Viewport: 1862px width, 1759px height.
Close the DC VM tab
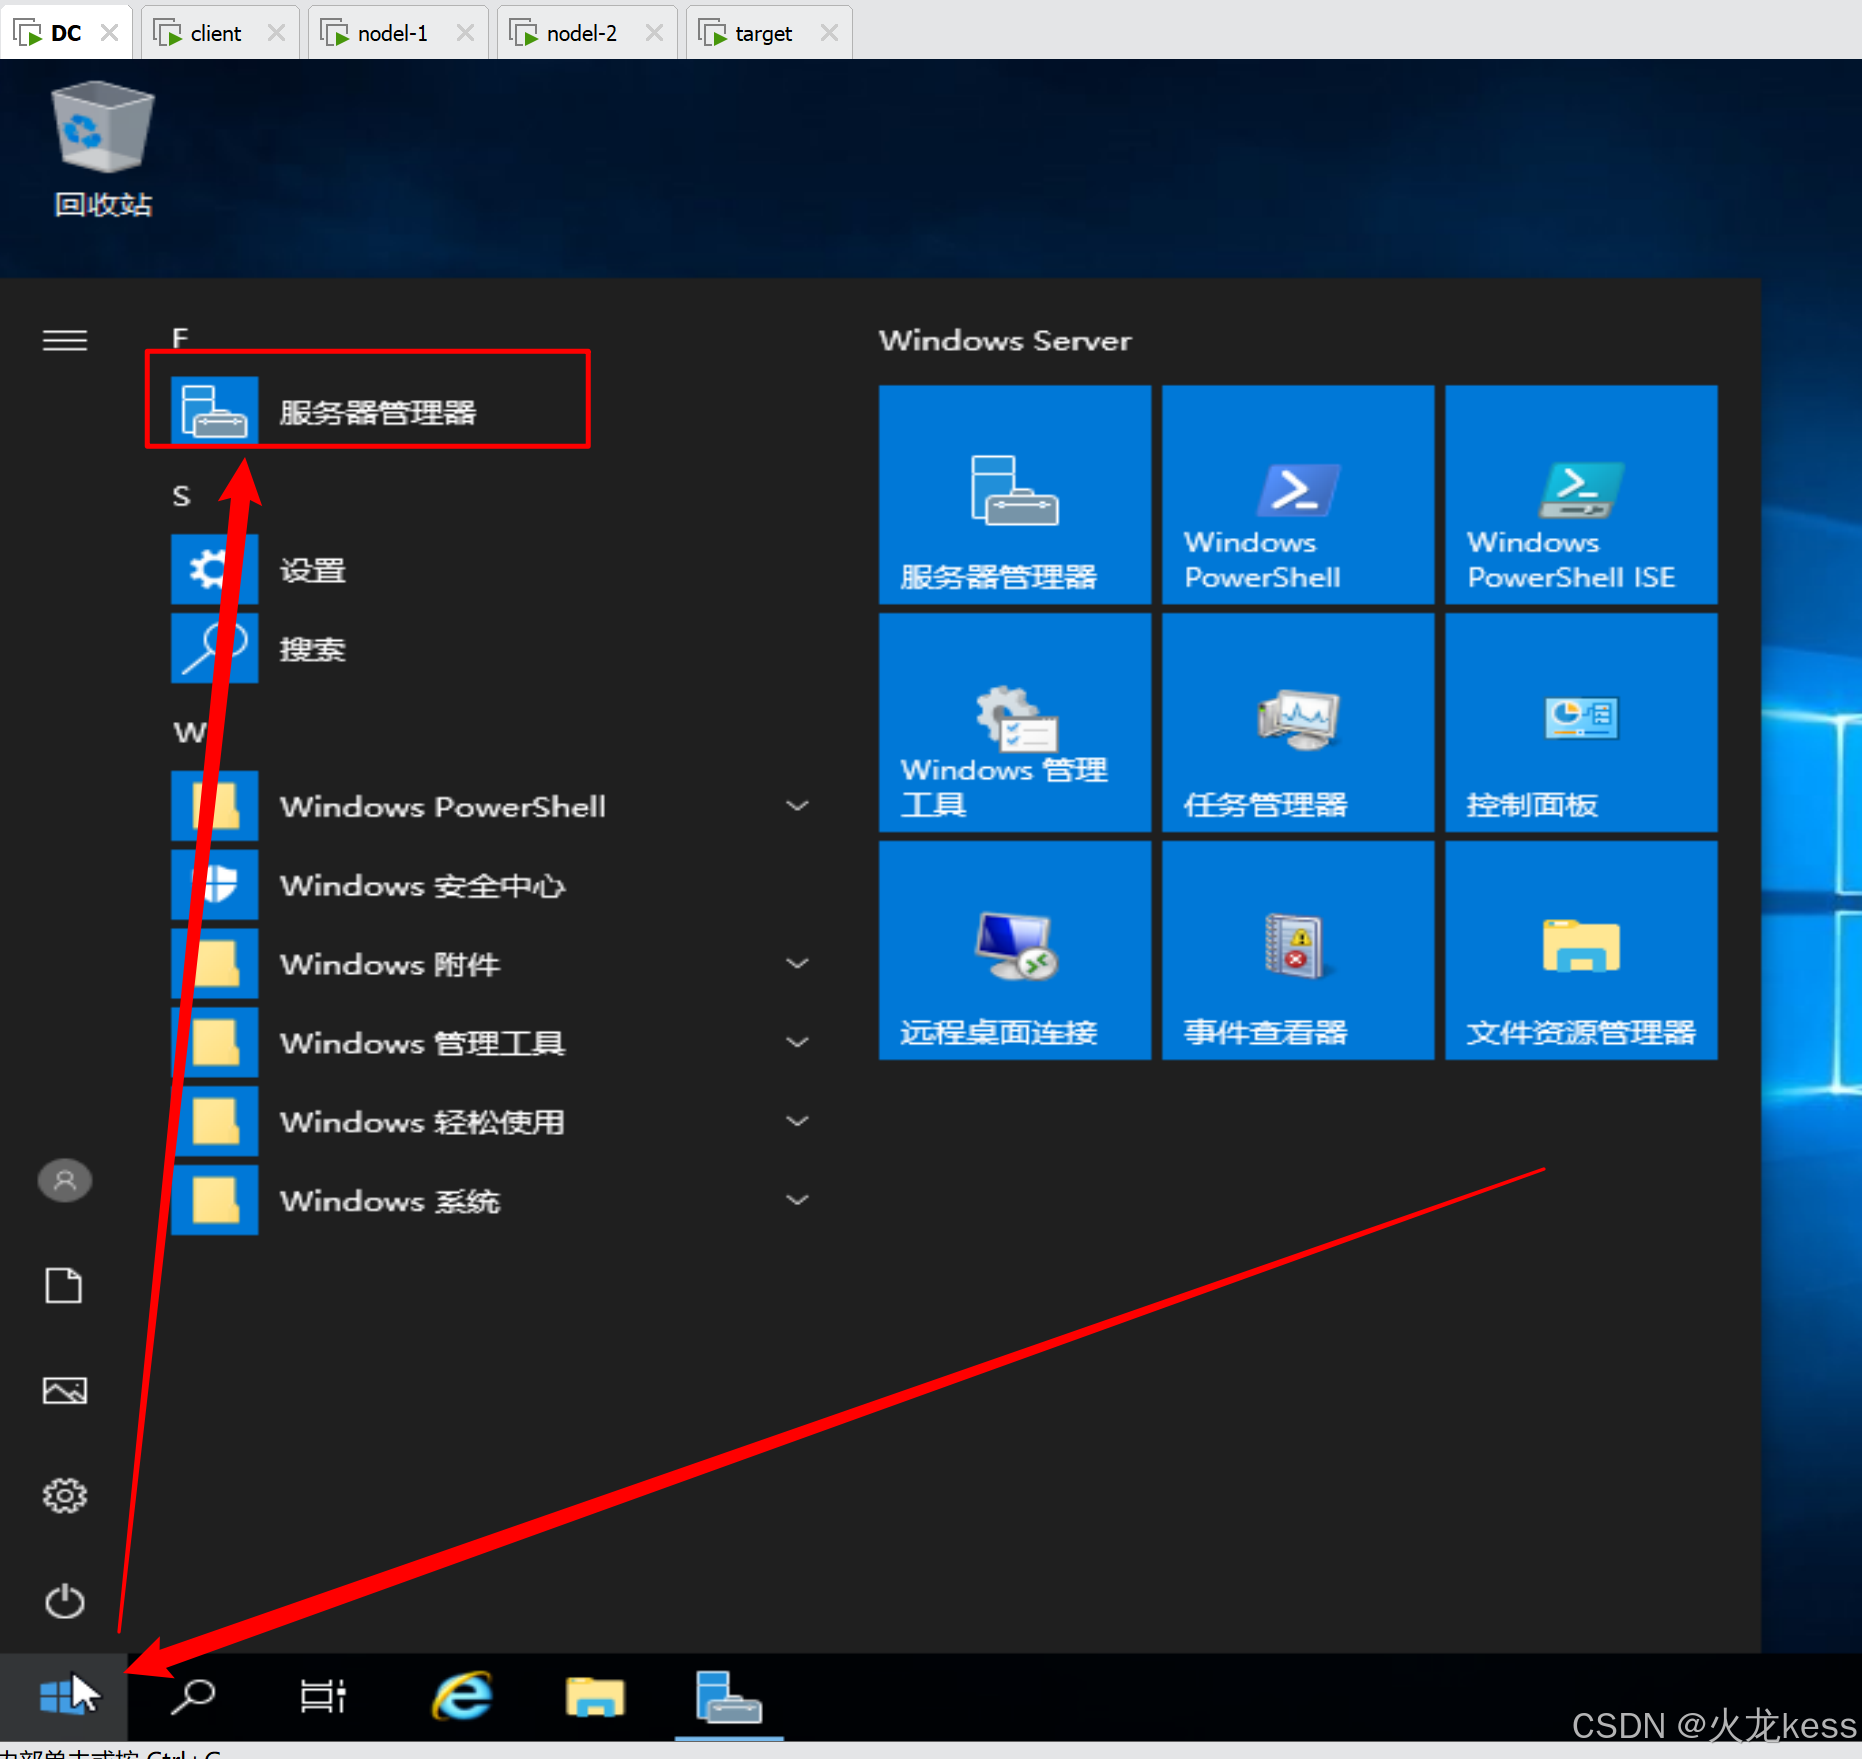110,33
